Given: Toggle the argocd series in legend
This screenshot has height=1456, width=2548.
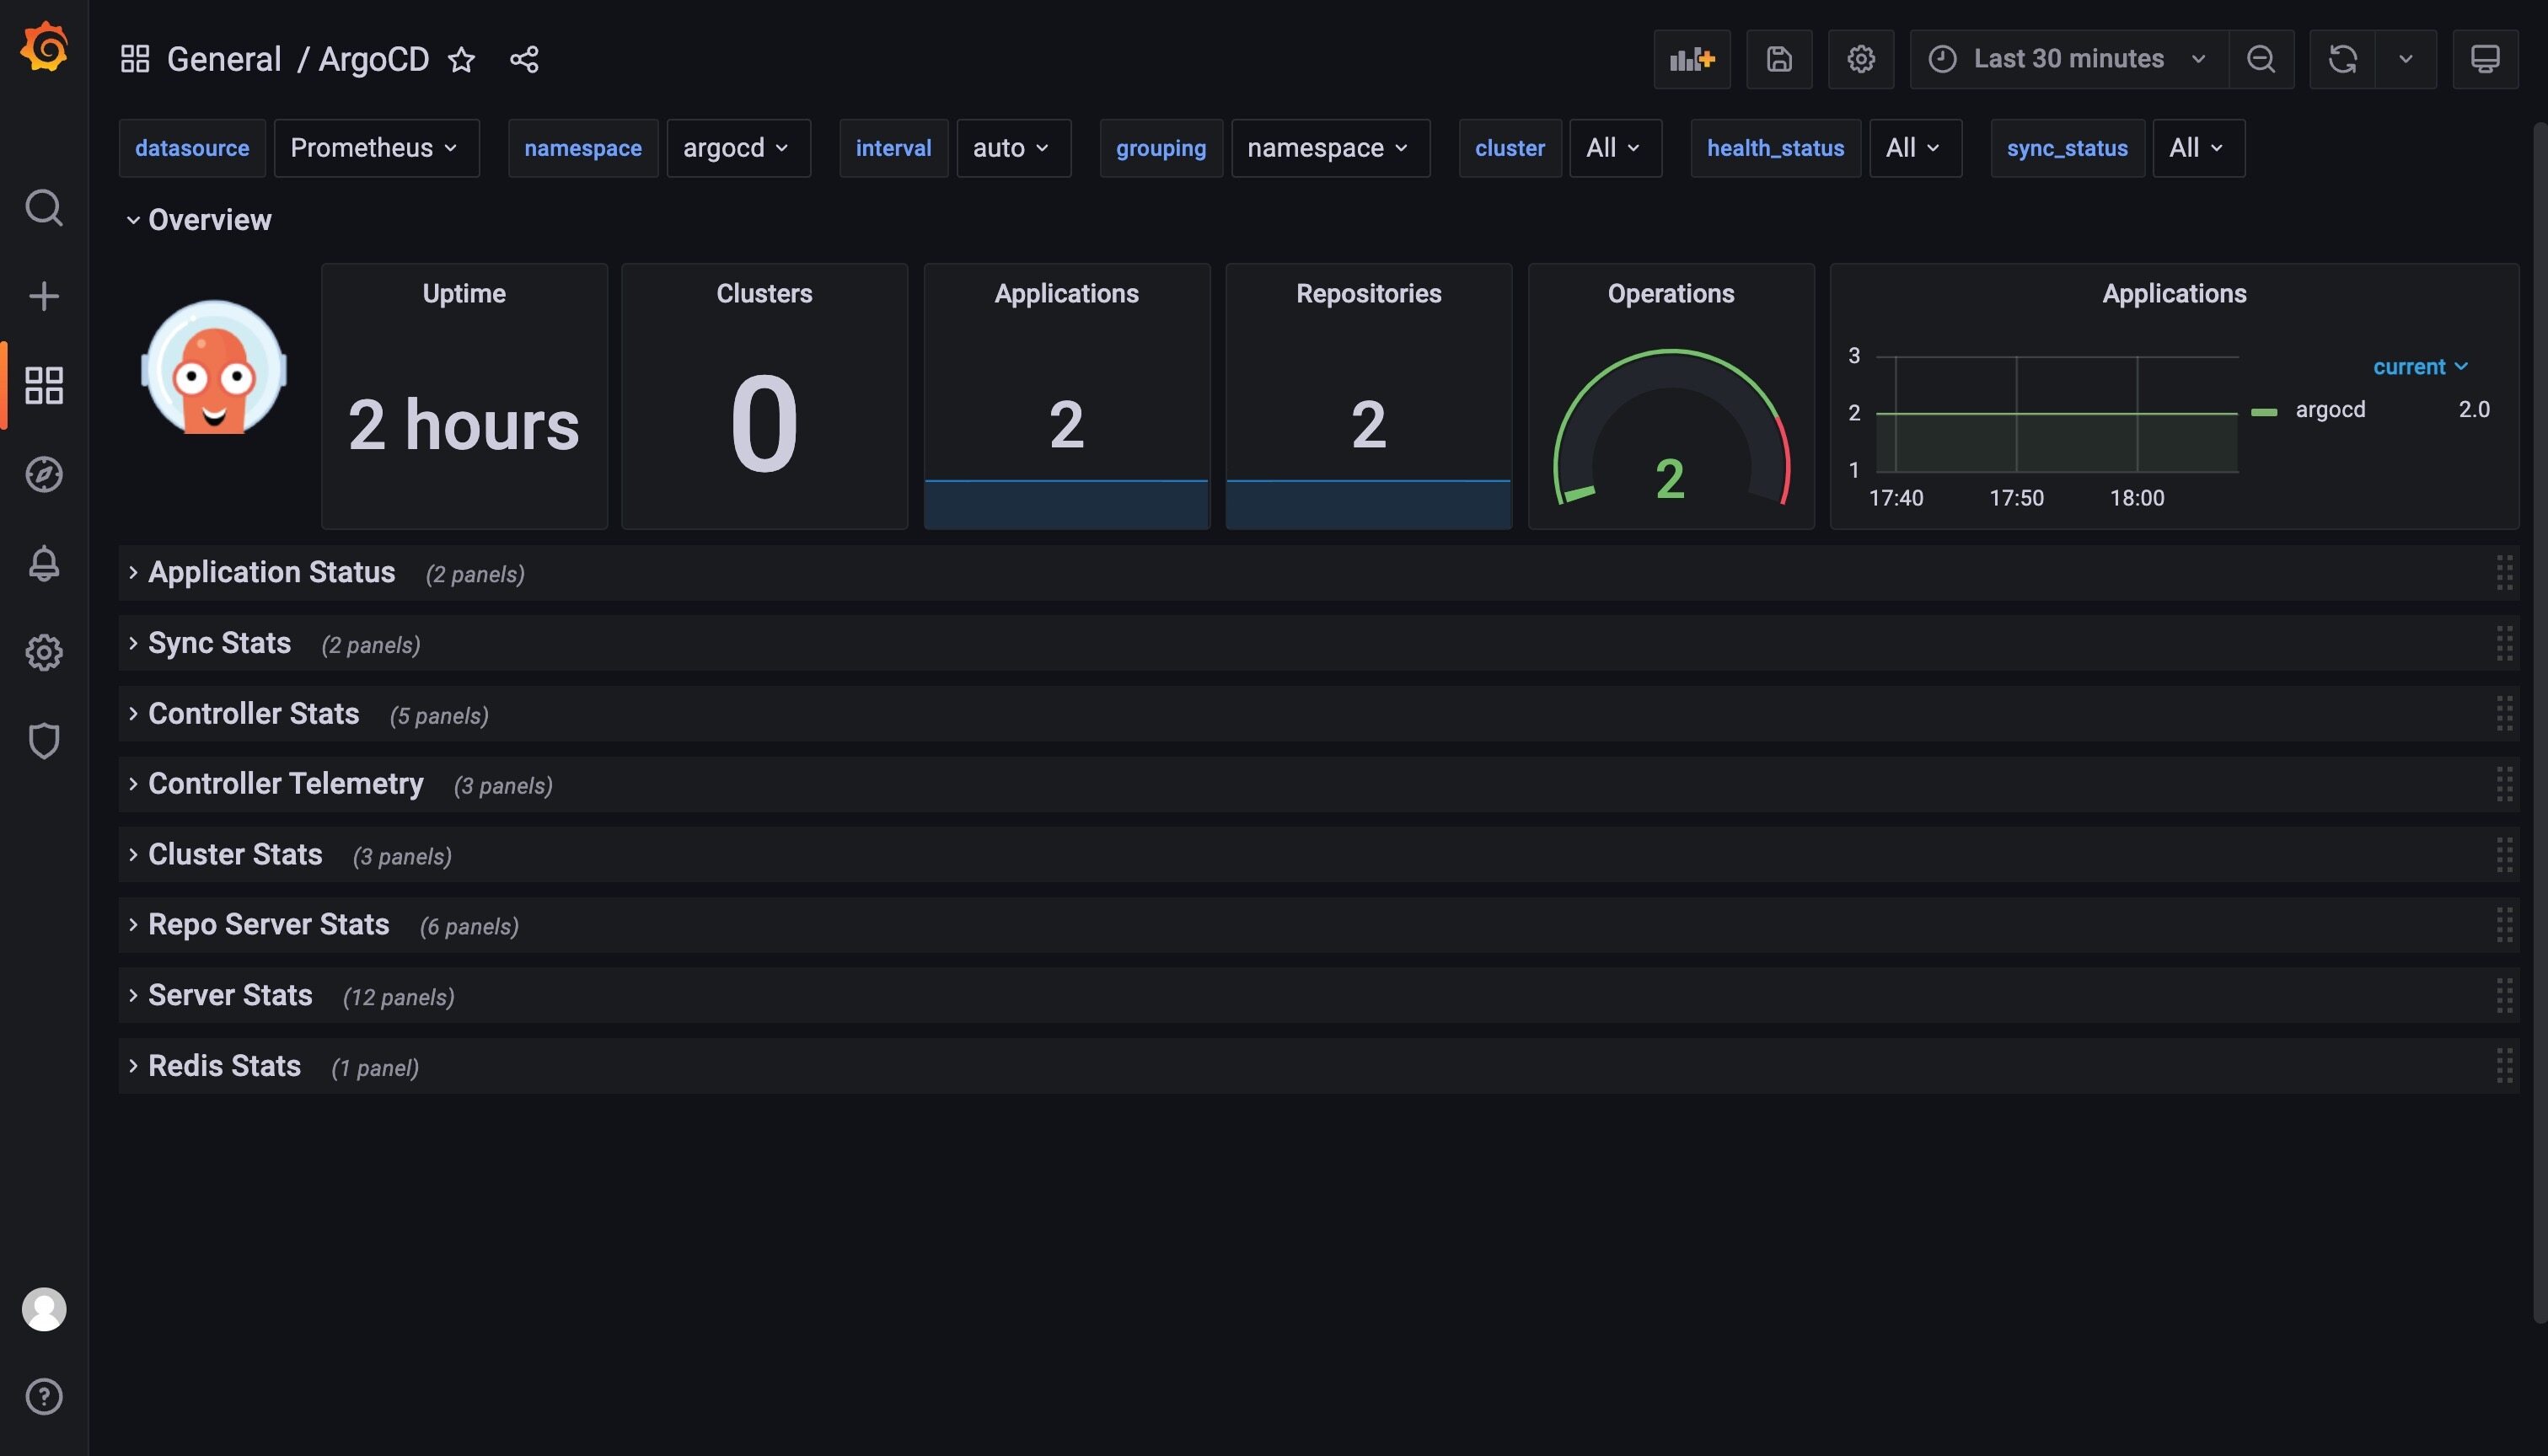Looking at the screenshot, I should point(2330,410).
